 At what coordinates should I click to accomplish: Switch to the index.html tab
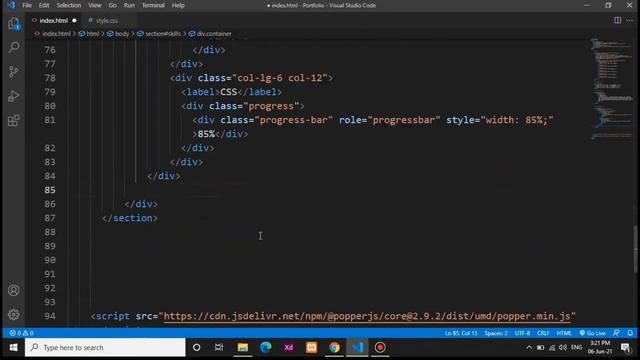pos(53,20)
